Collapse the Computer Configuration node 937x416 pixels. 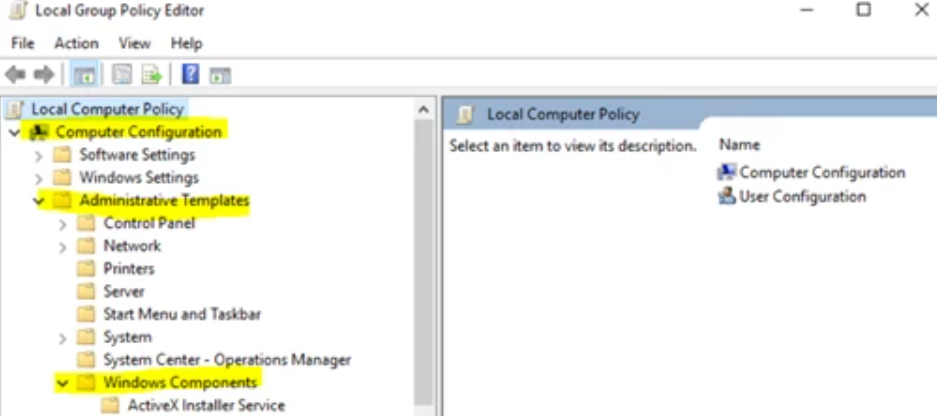tap(14, 133)
